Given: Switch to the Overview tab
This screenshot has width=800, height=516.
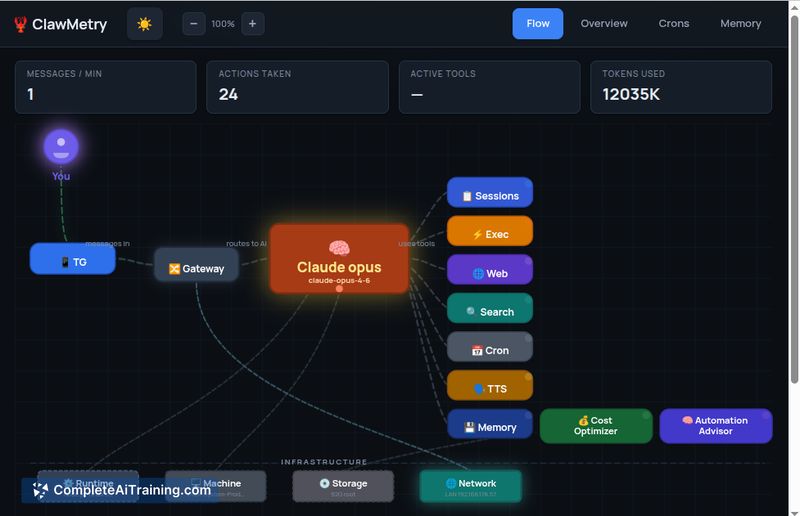Looking at the screenshot, I should [604, 23].
